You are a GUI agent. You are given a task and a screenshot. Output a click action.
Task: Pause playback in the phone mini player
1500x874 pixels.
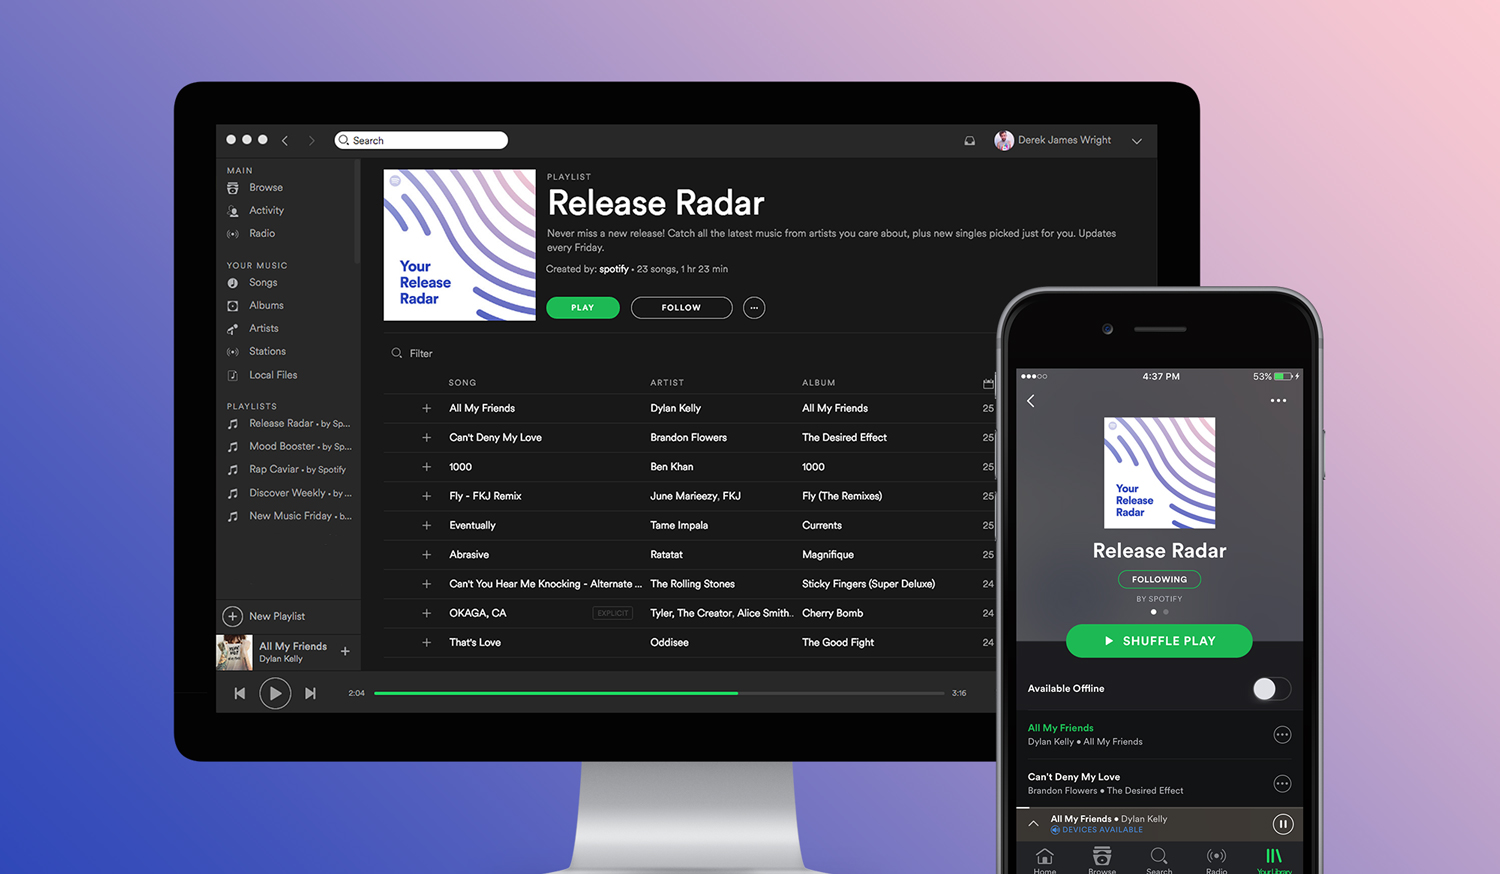(1283, 823)
